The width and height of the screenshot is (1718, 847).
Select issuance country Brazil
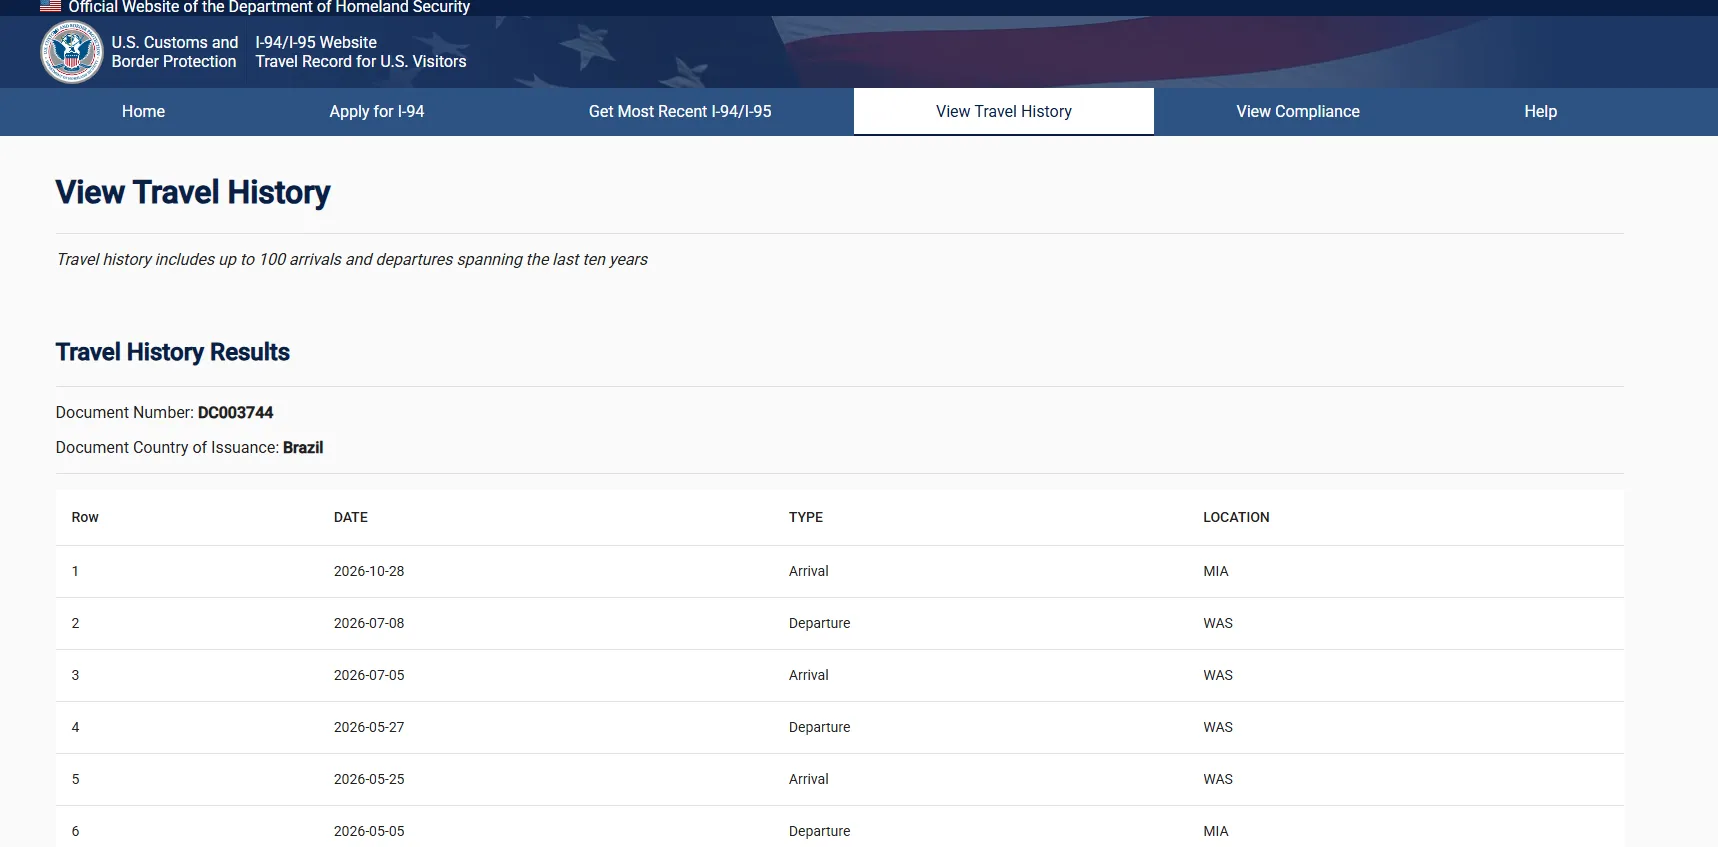coord(303,447)
